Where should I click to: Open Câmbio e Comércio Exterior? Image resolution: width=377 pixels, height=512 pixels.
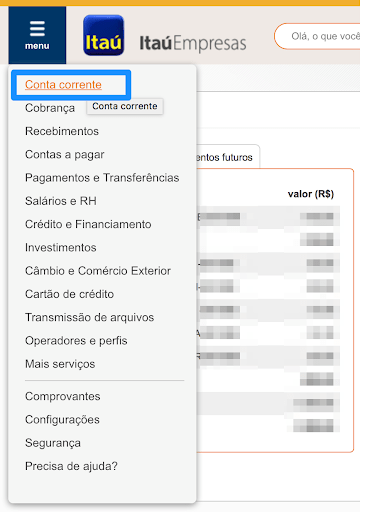[x=98, y=271]
